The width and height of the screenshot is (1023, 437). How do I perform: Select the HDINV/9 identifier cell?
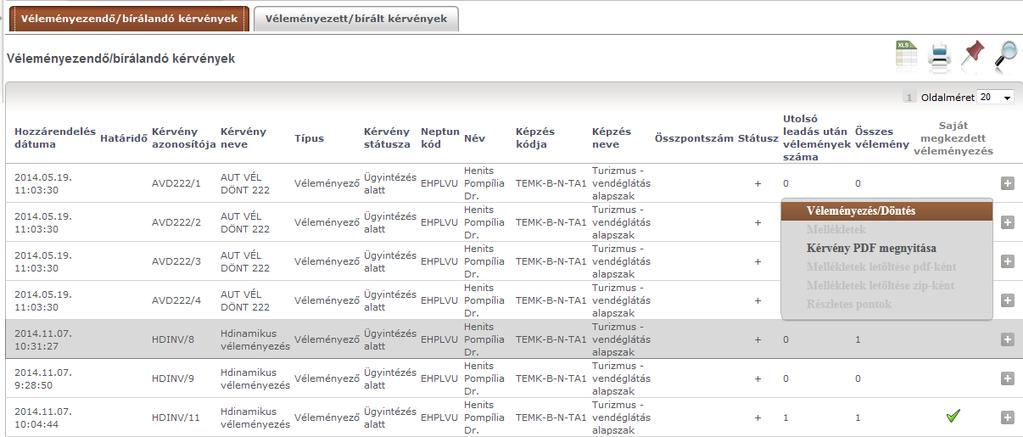pyautogui.click(x=173, y=378)
